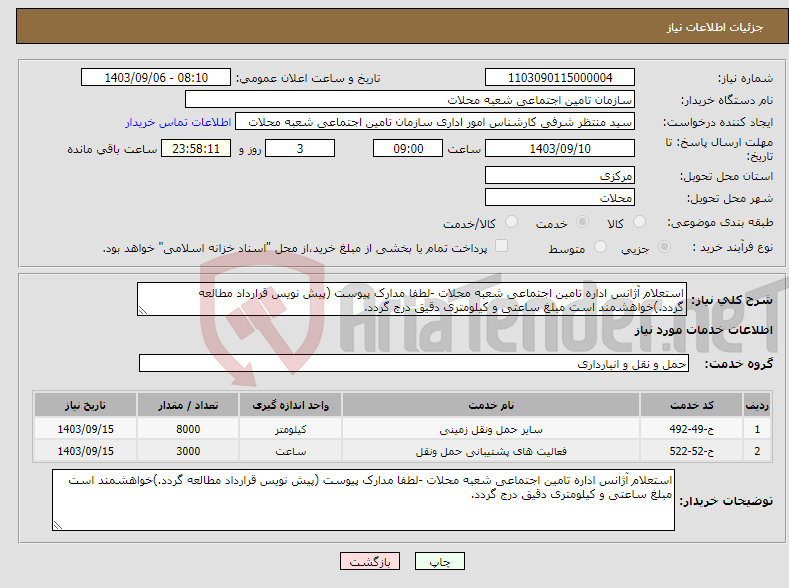Select the کالا radio button
789x588 pixels.
click(x=639, y=222)
